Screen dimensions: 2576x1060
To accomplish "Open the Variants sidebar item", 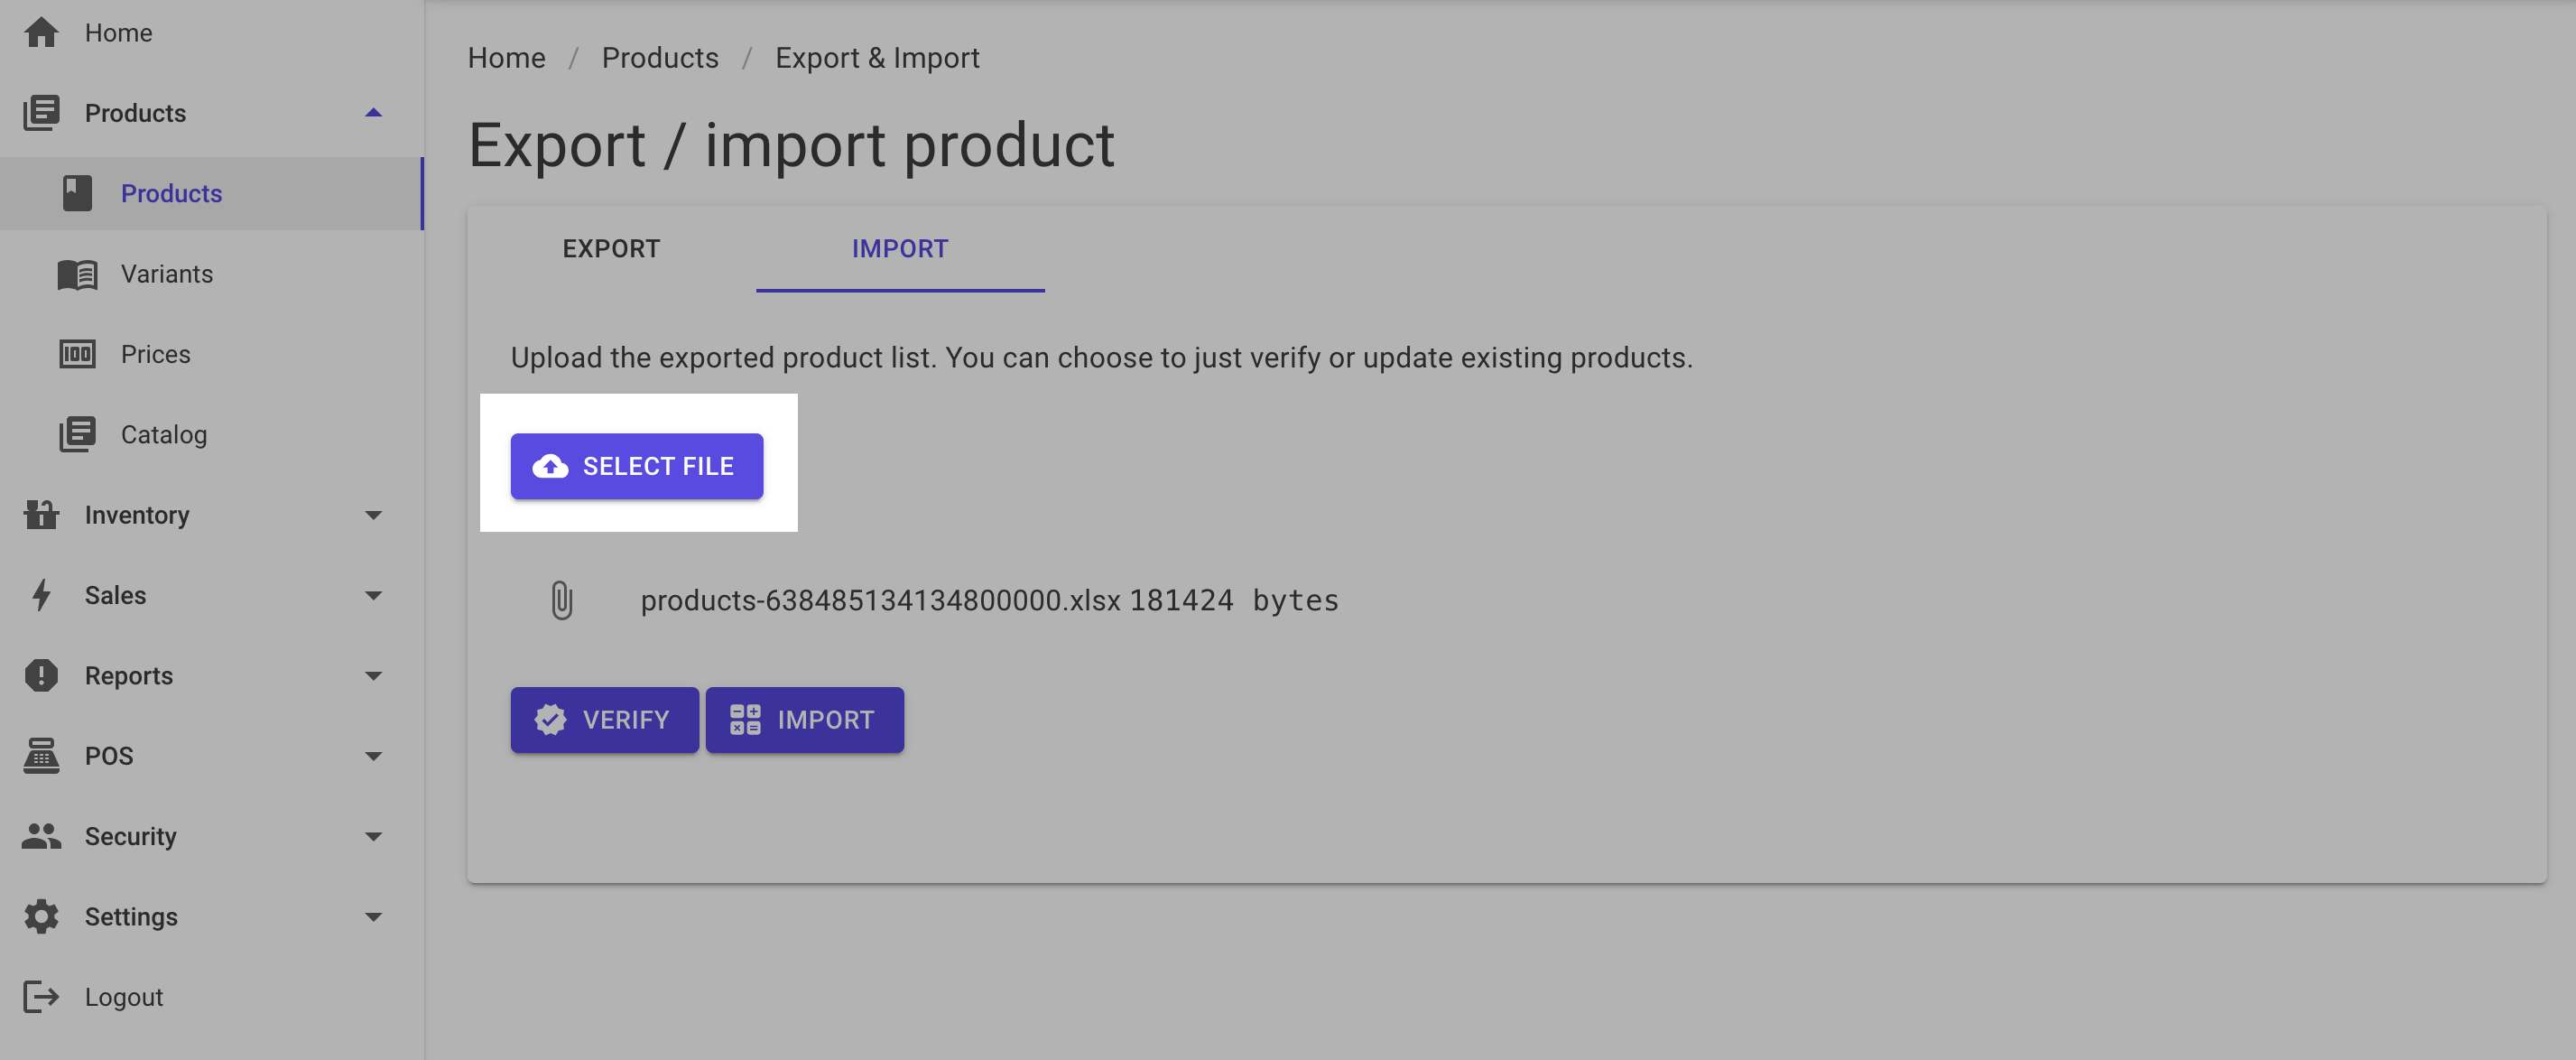I will click(x=212, y=274).
